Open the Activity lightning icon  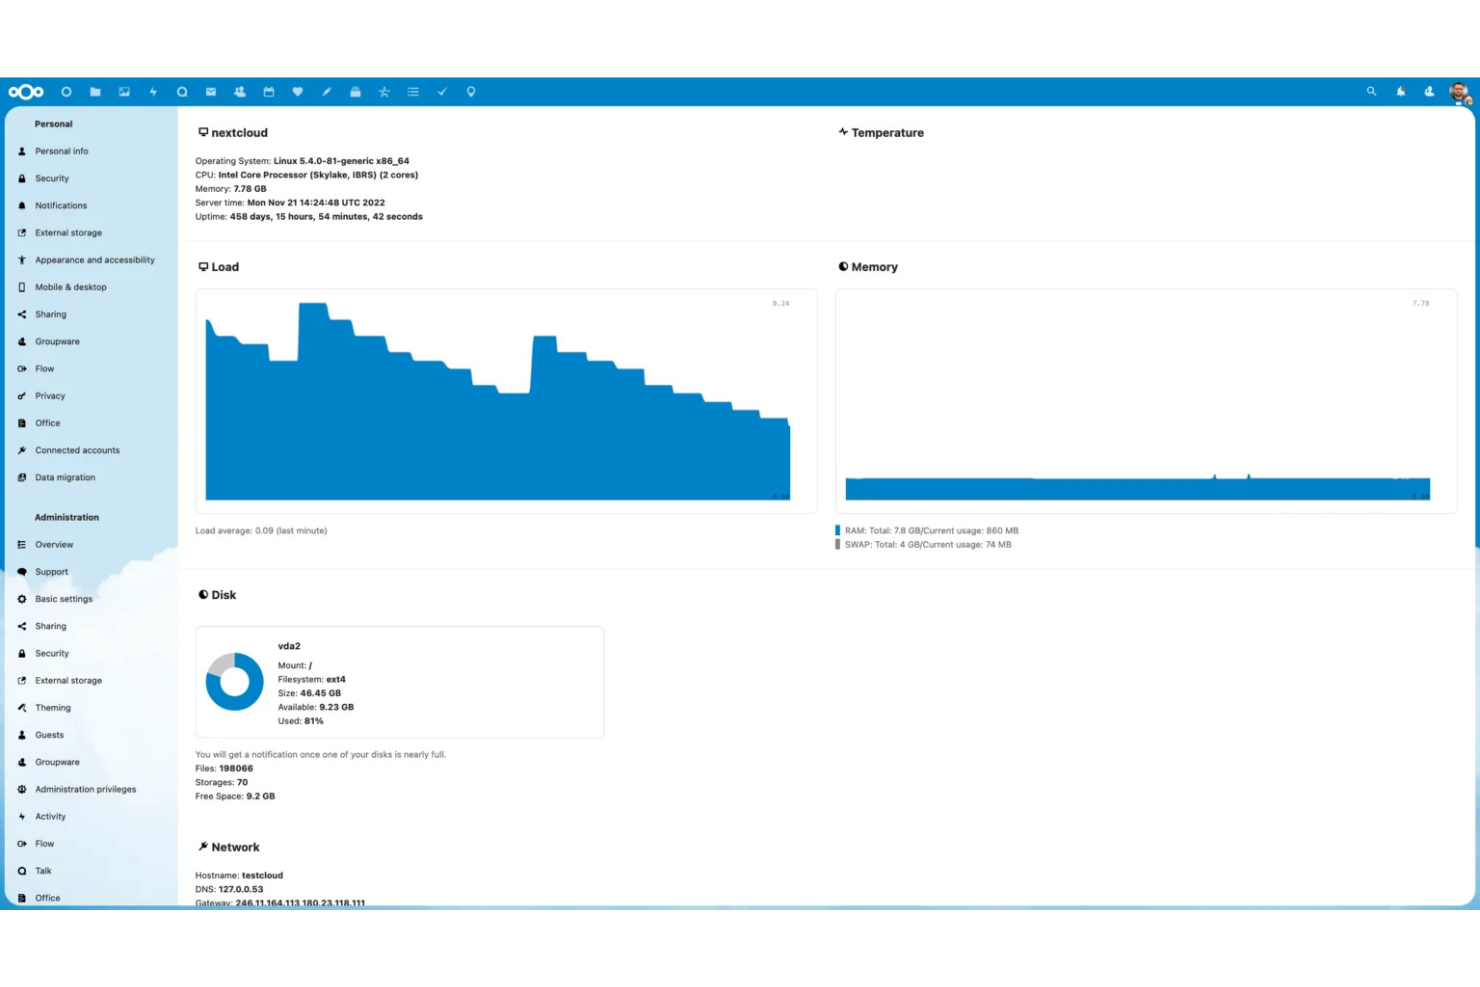[151, 91]
